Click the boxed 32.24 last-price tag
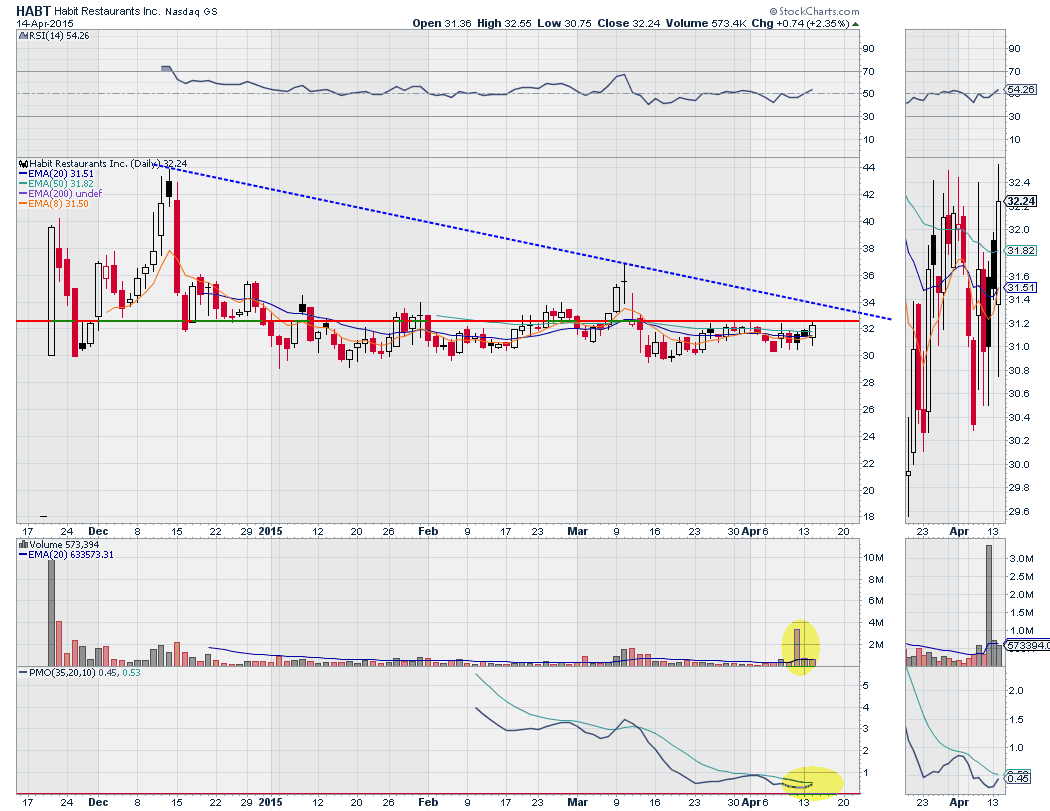 coord(1021,201)
